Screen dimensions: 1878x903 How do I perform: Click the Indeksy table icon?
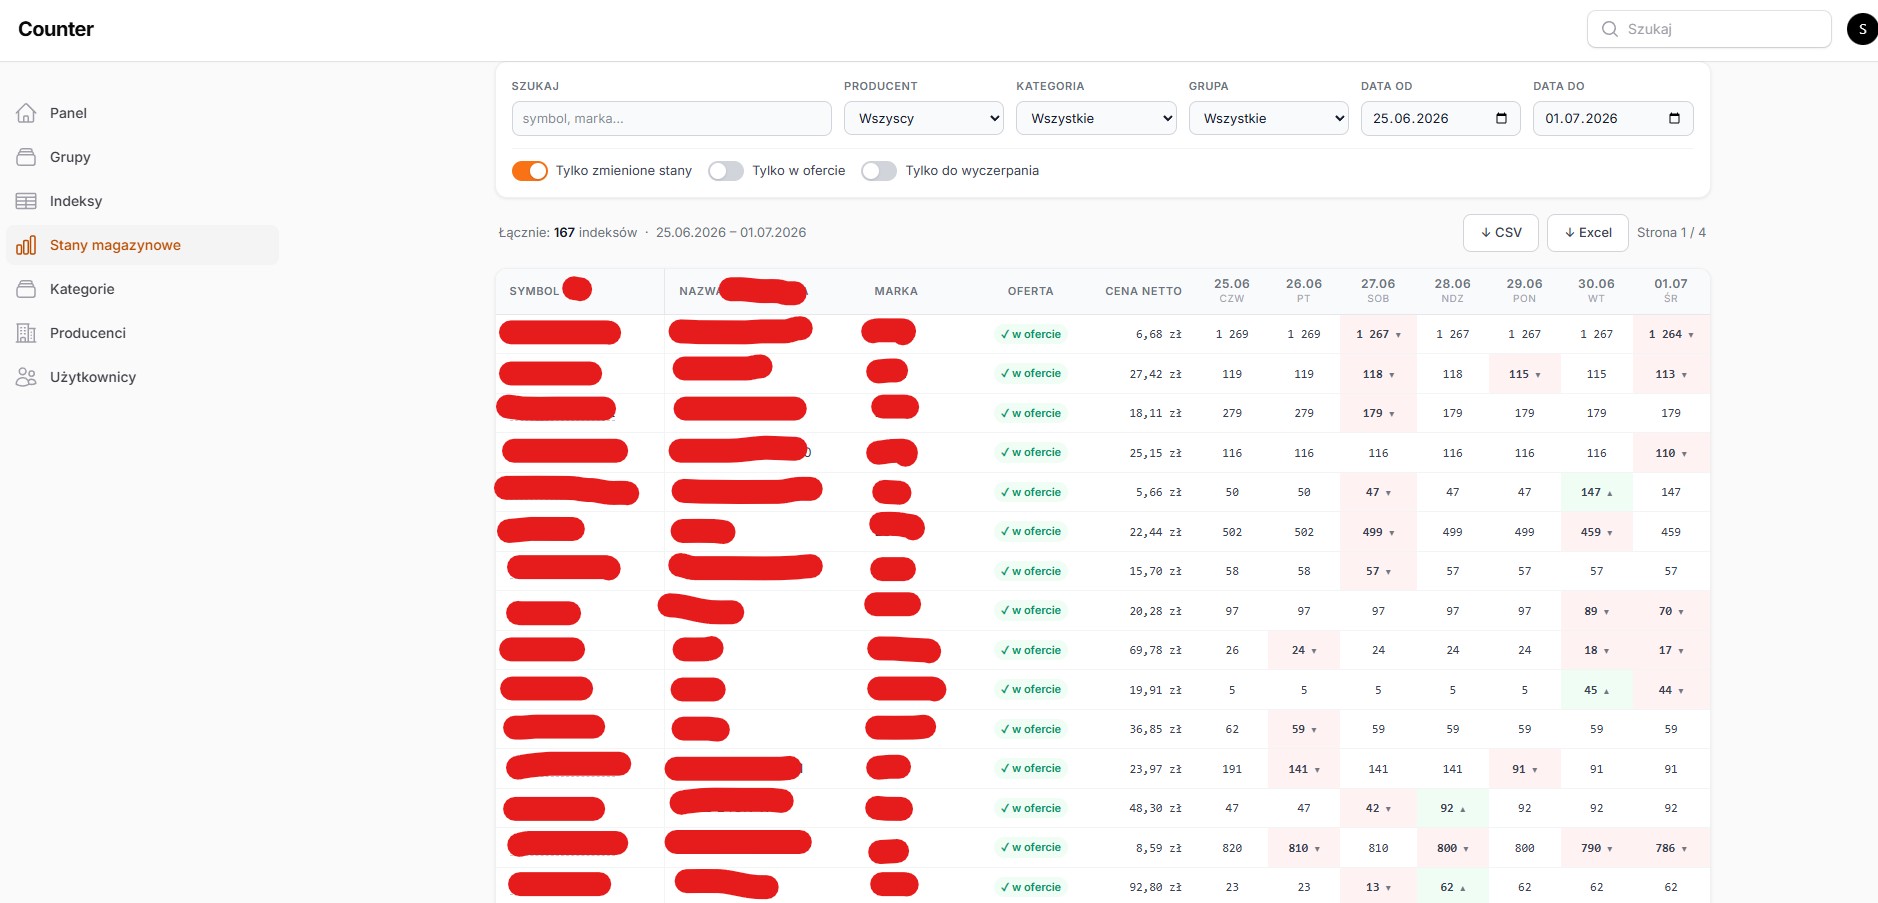pos(26,201)
